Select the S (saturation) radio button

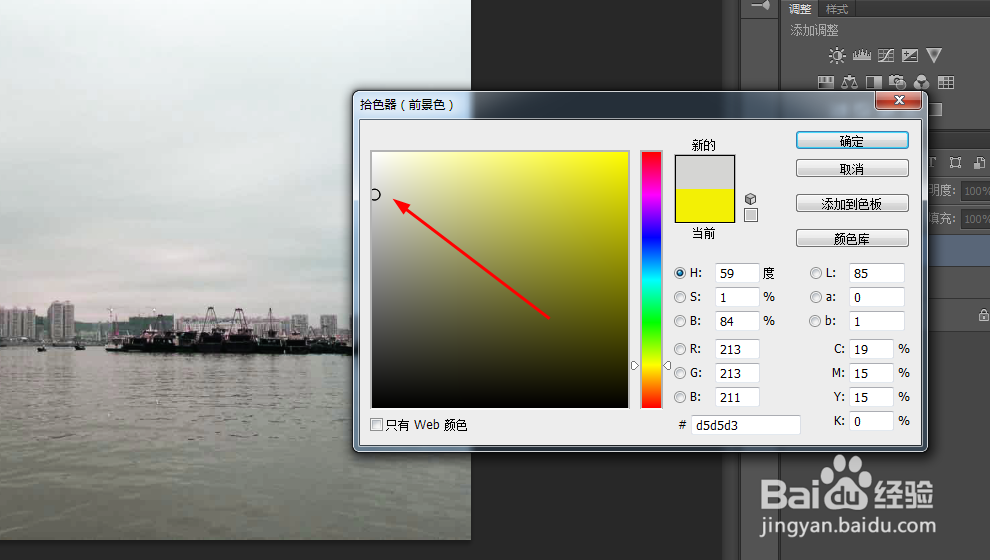tap(680, 297)
